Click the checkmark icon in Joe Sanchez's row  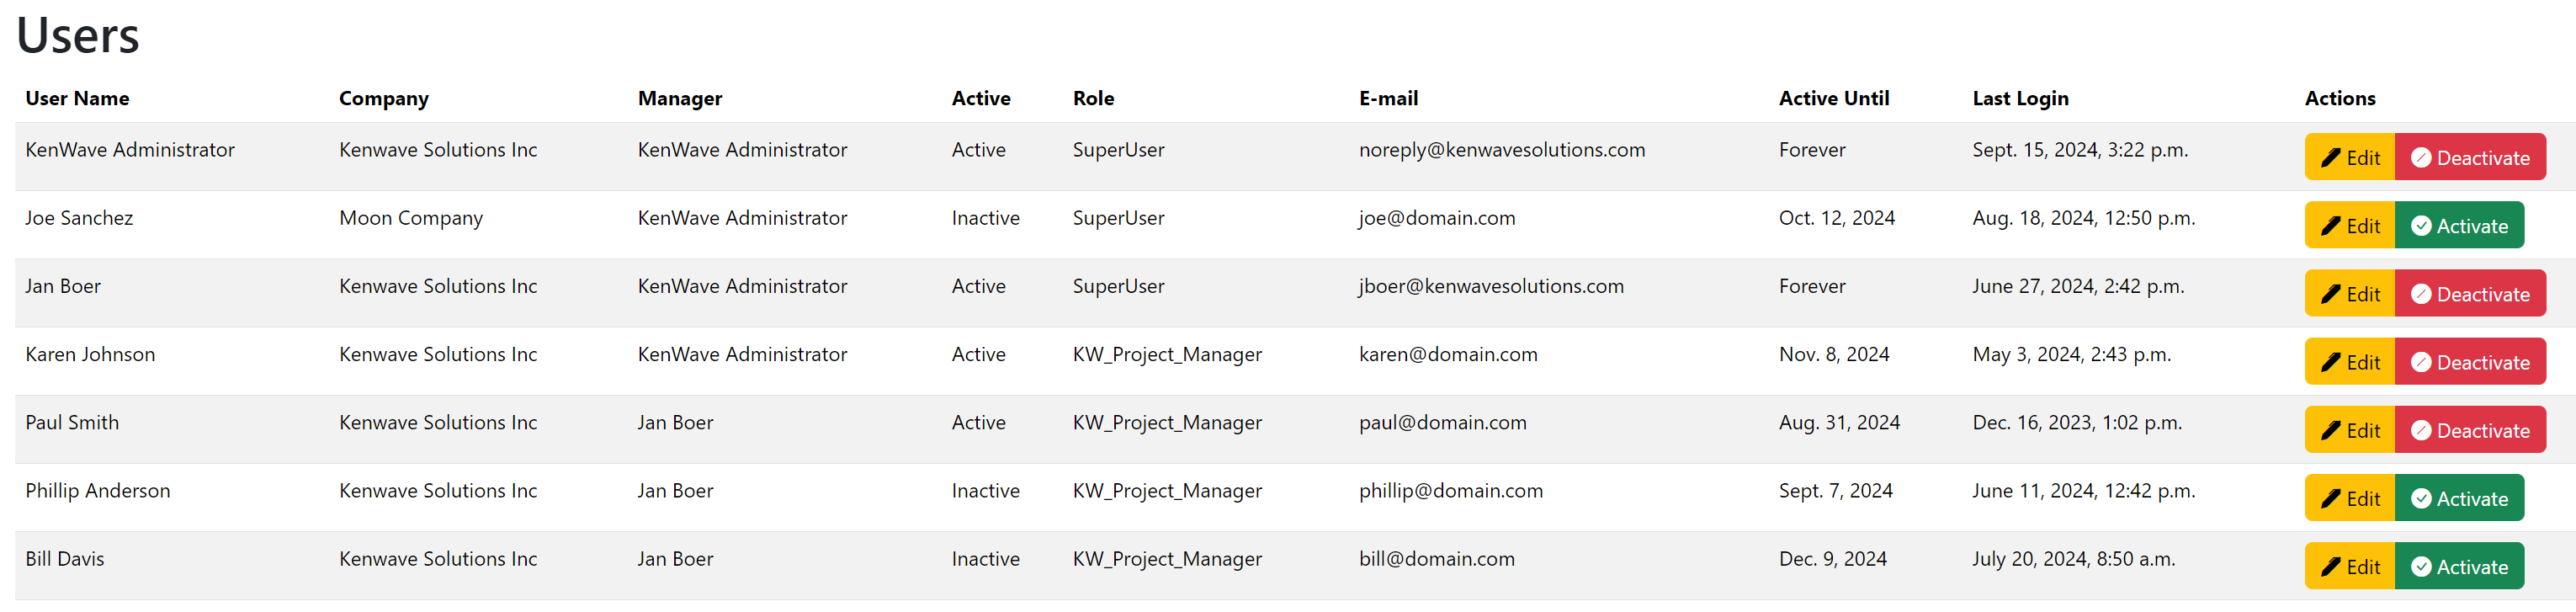point(2421,226)
